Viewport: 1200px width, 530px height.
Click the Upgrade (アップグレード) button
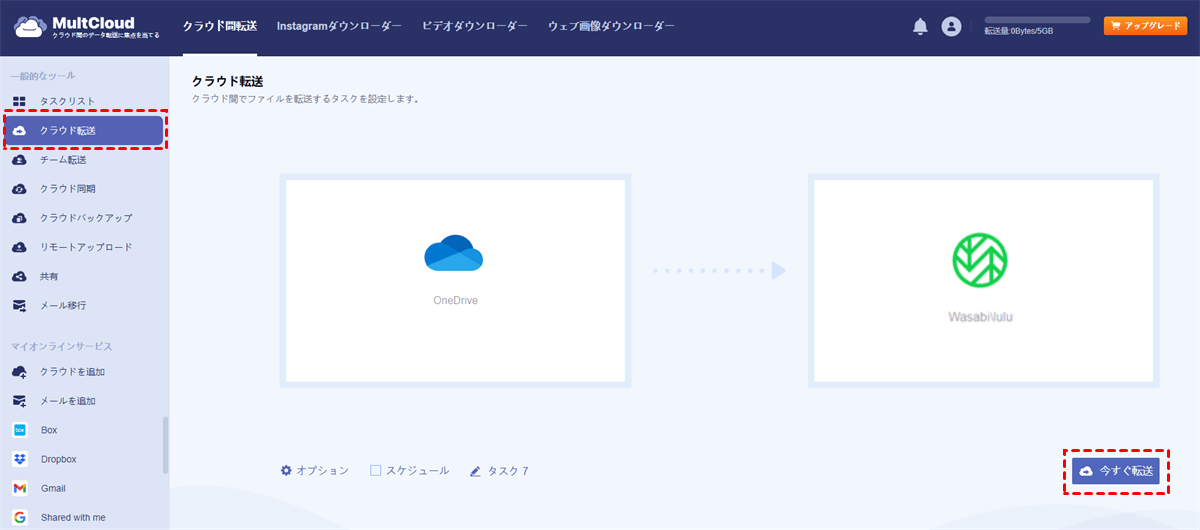1145,26
